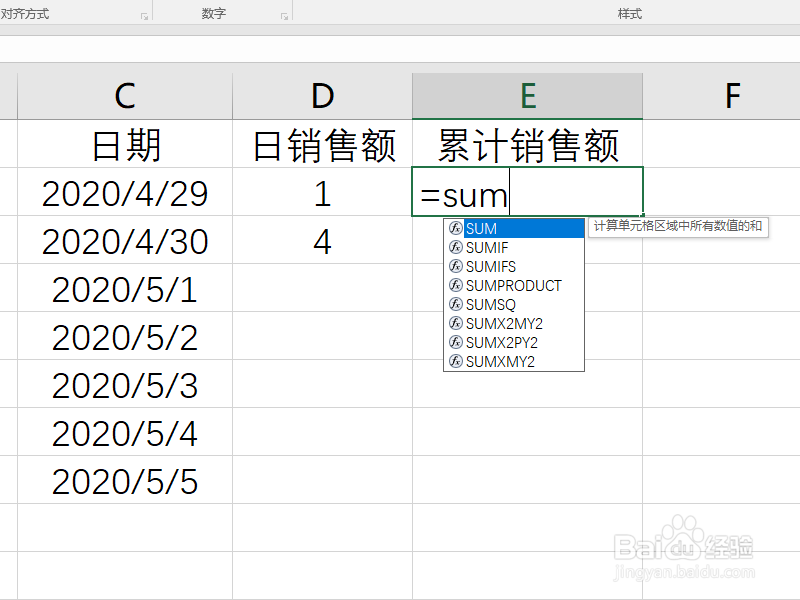Select the date cell 2020/4/30

coord(125,240)
